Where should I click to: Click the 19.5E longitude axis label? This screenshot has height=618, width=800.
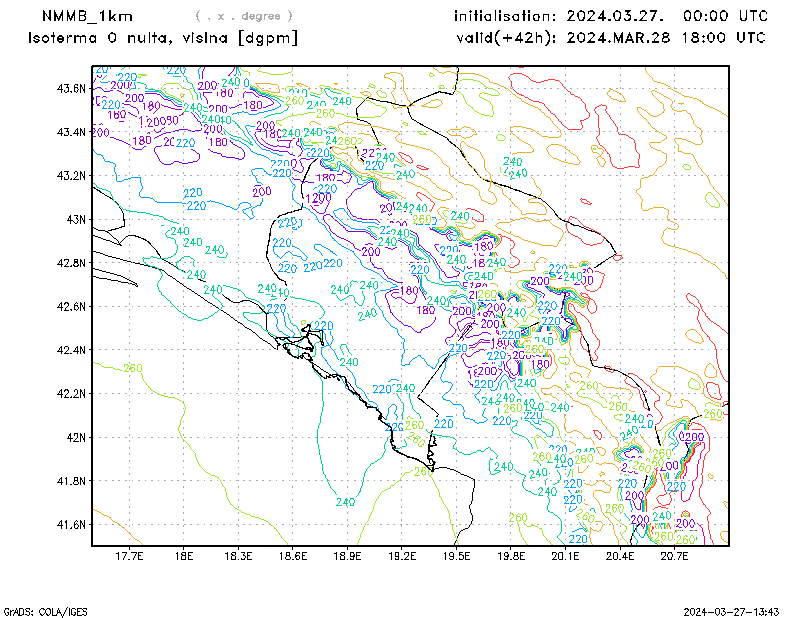[x=457, y=556]
